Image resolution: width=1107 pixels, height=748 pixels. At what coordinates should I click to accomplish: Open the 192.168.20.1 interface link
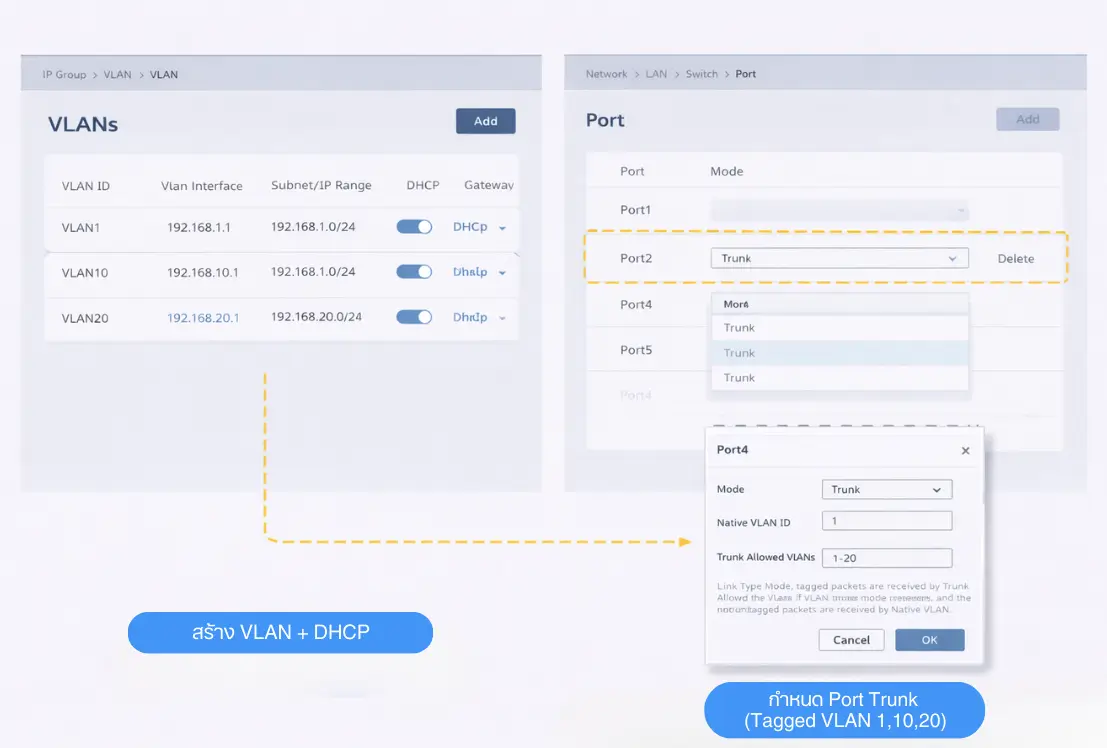click(203, 318)
